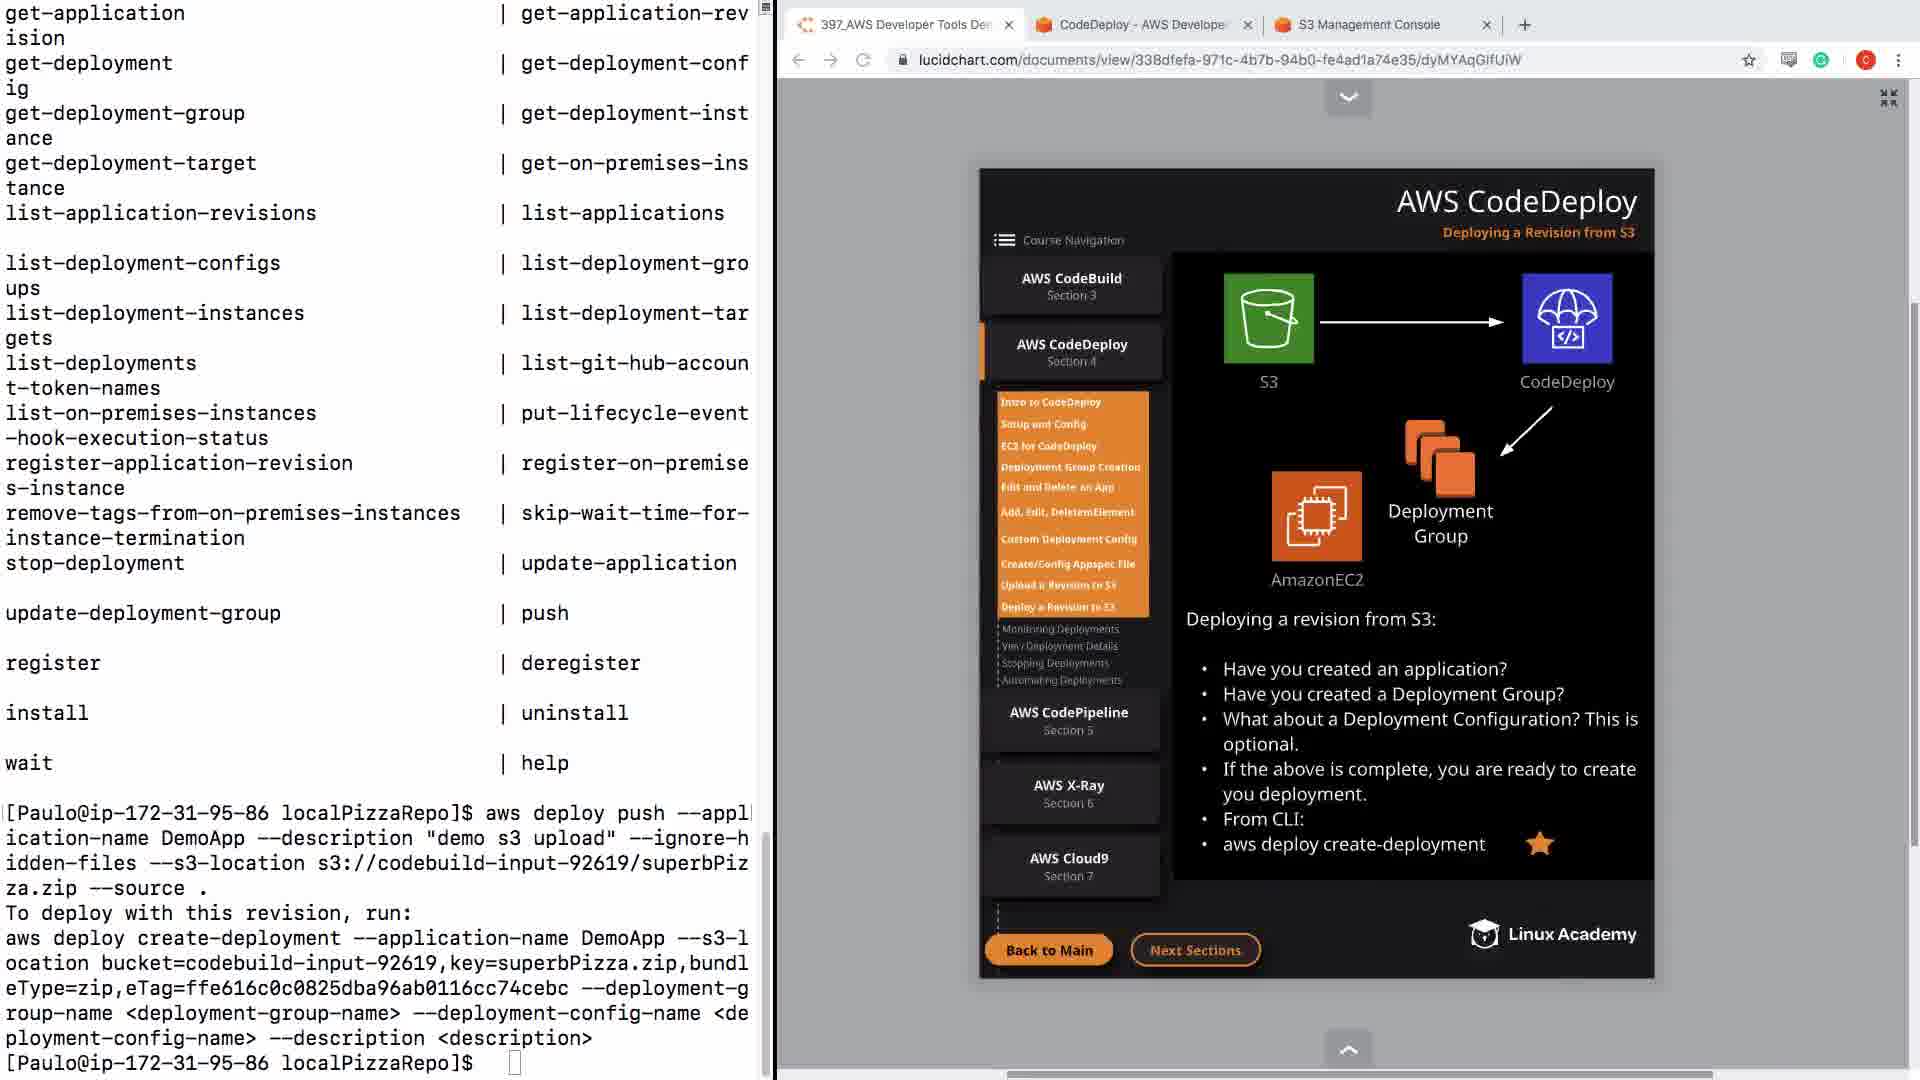
Task: Select Monitoring Deployments lesson link
Action: point(1060,629)
